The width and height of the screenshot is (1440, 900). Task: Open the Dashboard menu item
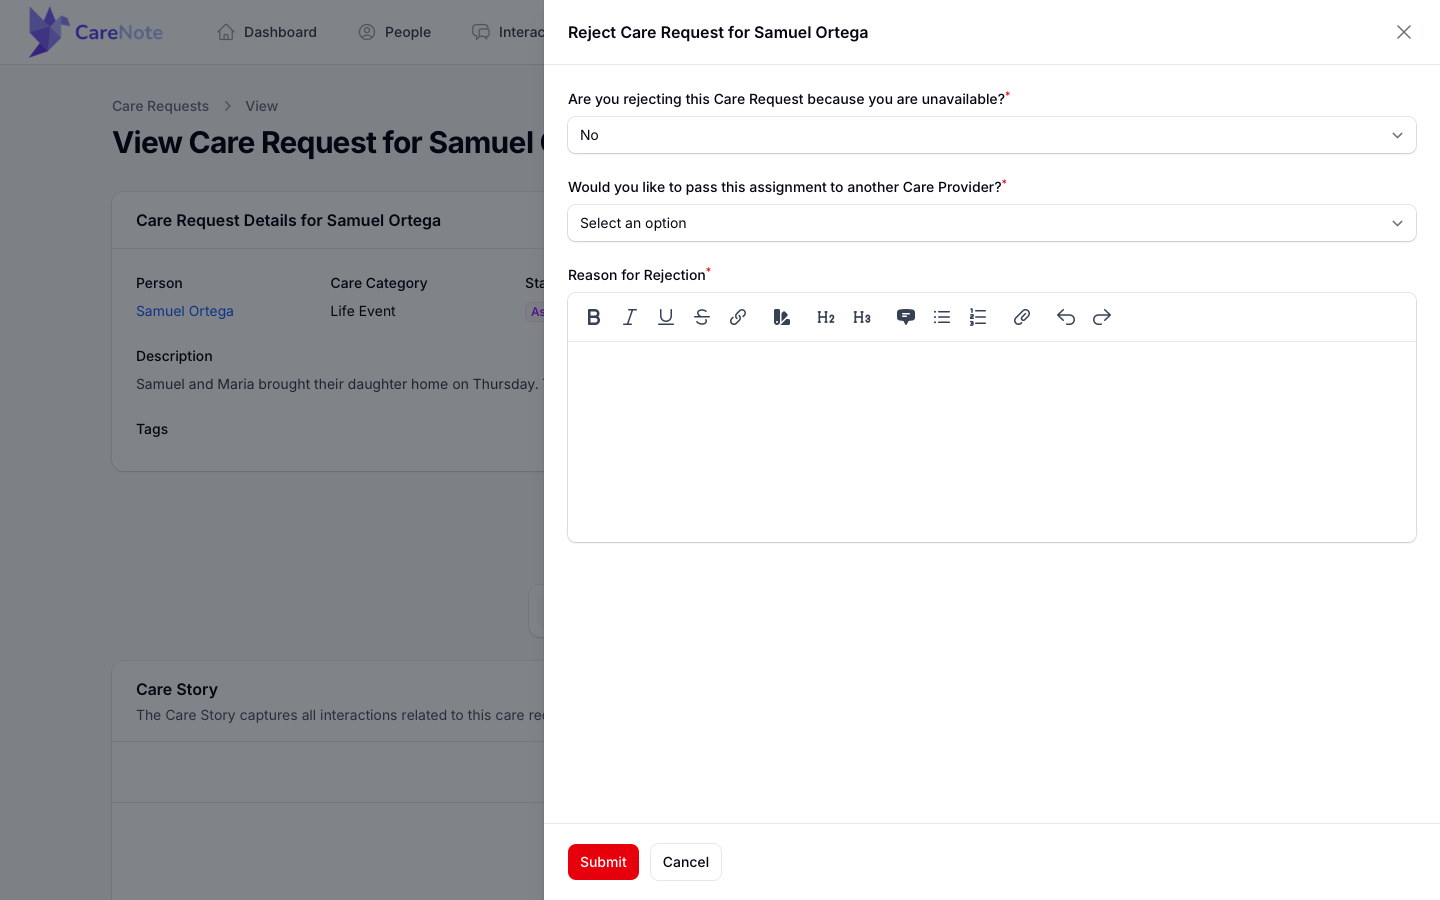coord(267,32)
